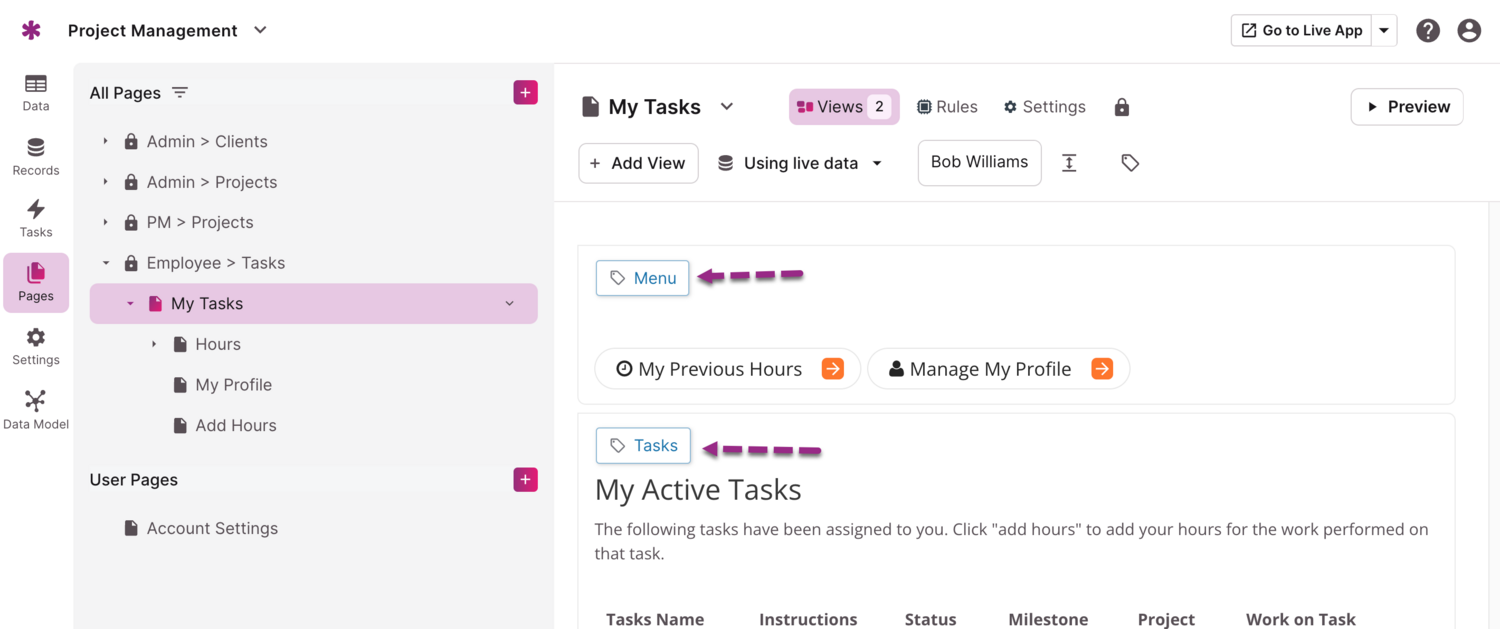The height and width of the screenshot is (629, 1500).
Task: Open the Data section in sidebar
Action: (x=36, y=91)
